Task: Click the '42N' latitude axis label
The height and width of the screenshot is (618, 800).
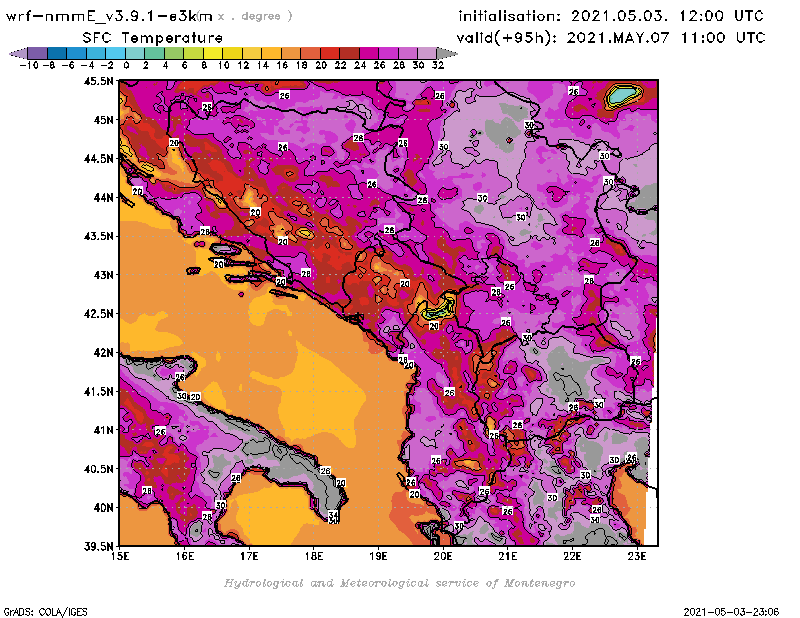Action: 103,353
